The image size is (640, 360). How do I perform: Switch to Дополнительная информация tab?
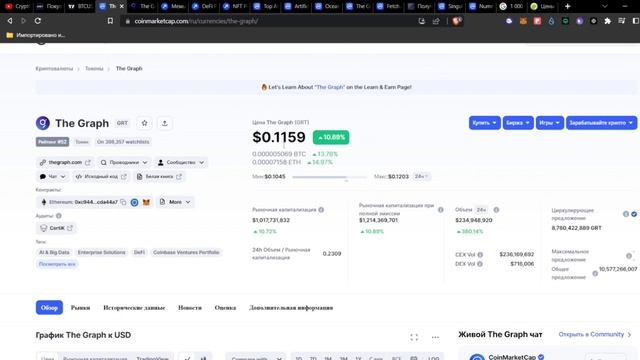pos(291,308)
